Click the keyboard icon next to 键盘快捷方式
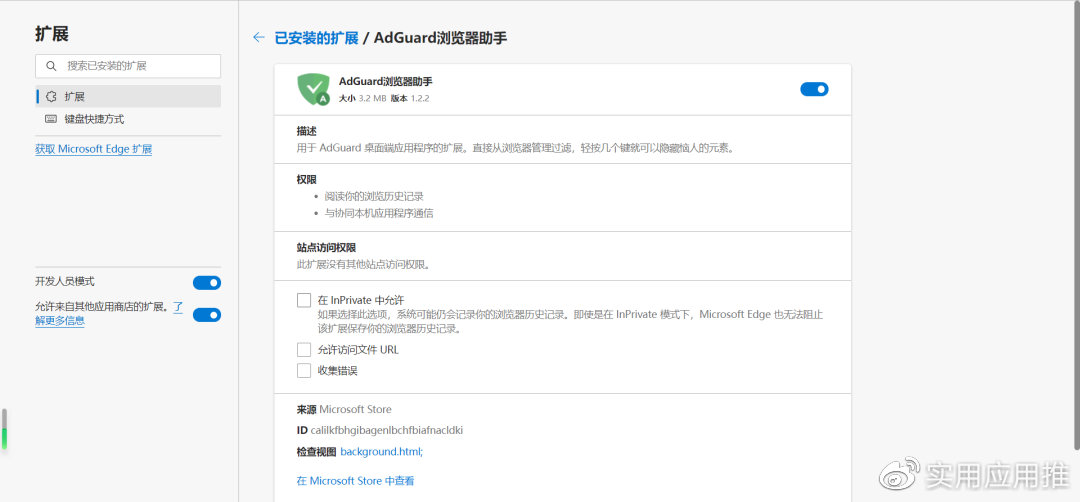The image size is (1080, 502). click(x=51, y=119)
